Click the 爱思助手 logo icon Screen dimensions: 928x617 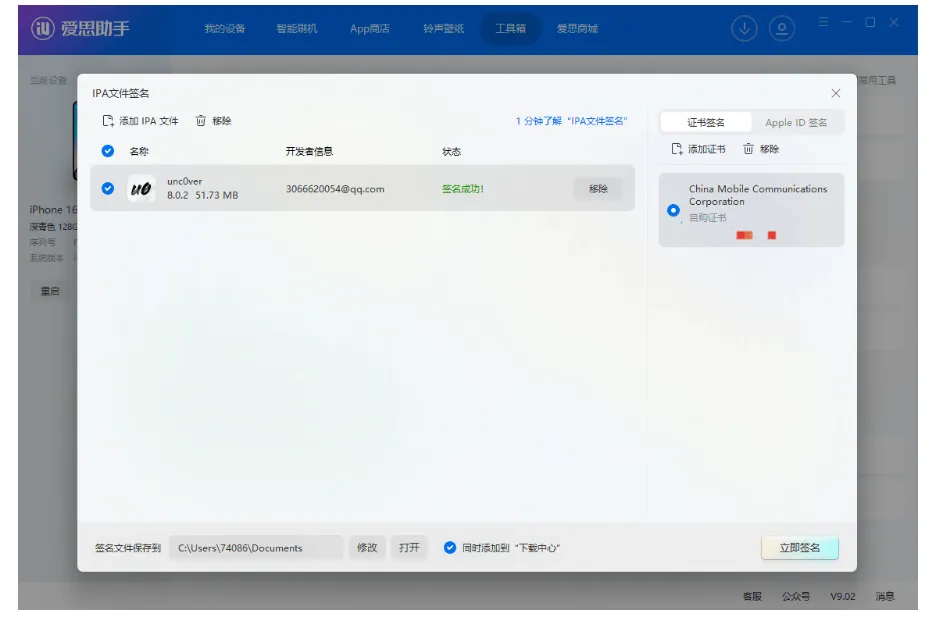43,28
